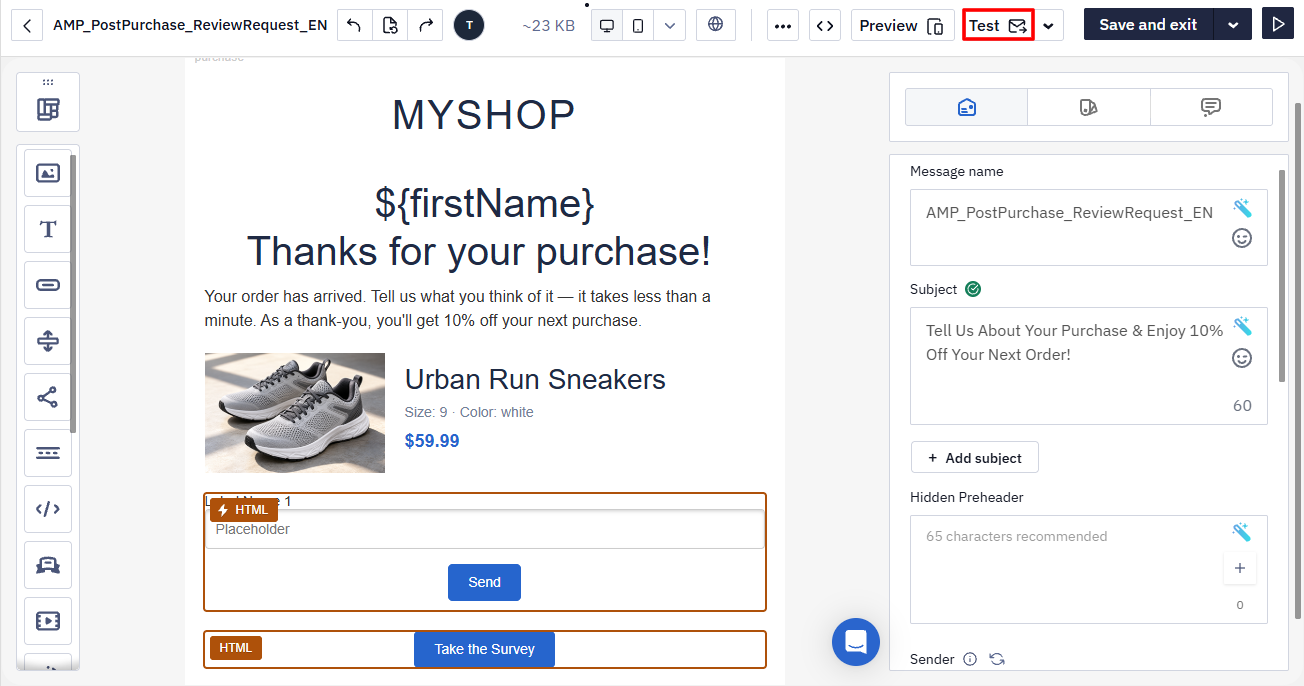Expand the device view dropdown chevron
1304x686 pixels.
[669, 25]
